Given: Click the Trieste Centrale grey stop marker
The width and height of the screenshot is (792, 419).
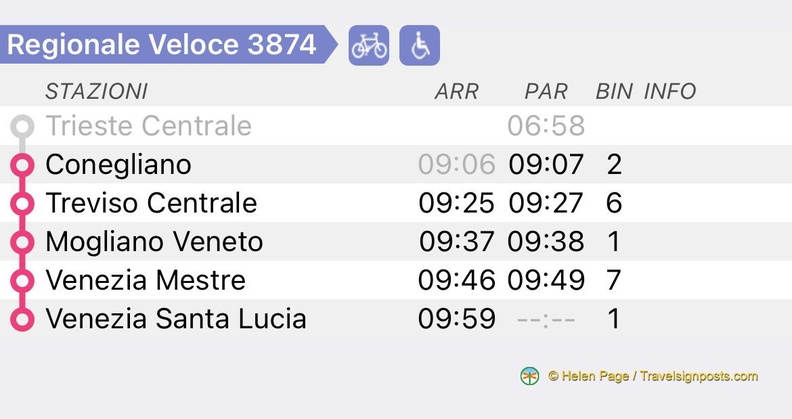Looking at the screenshot, I should (x=21, y=127).
